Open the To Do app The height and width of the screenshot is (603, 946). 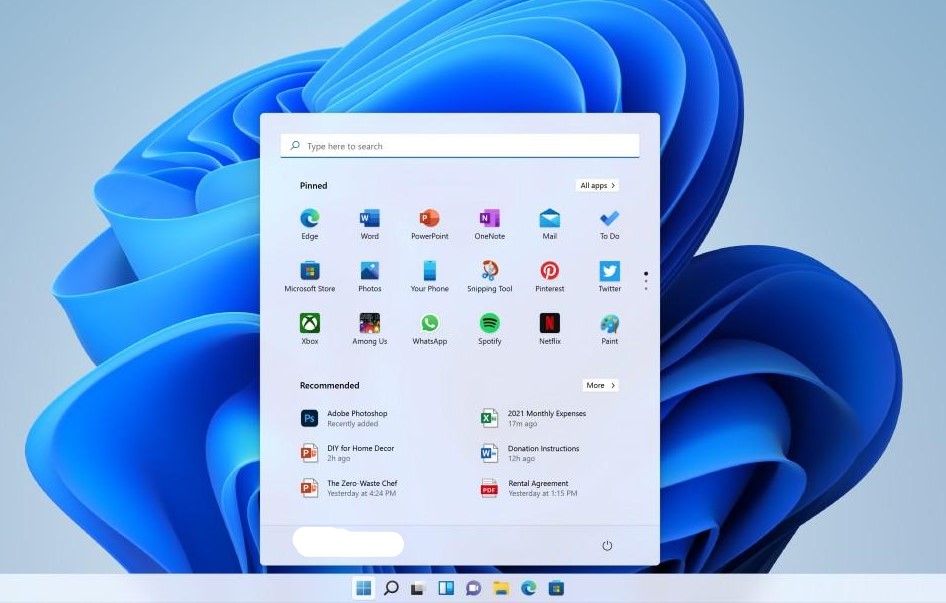(x=609, y=224)
